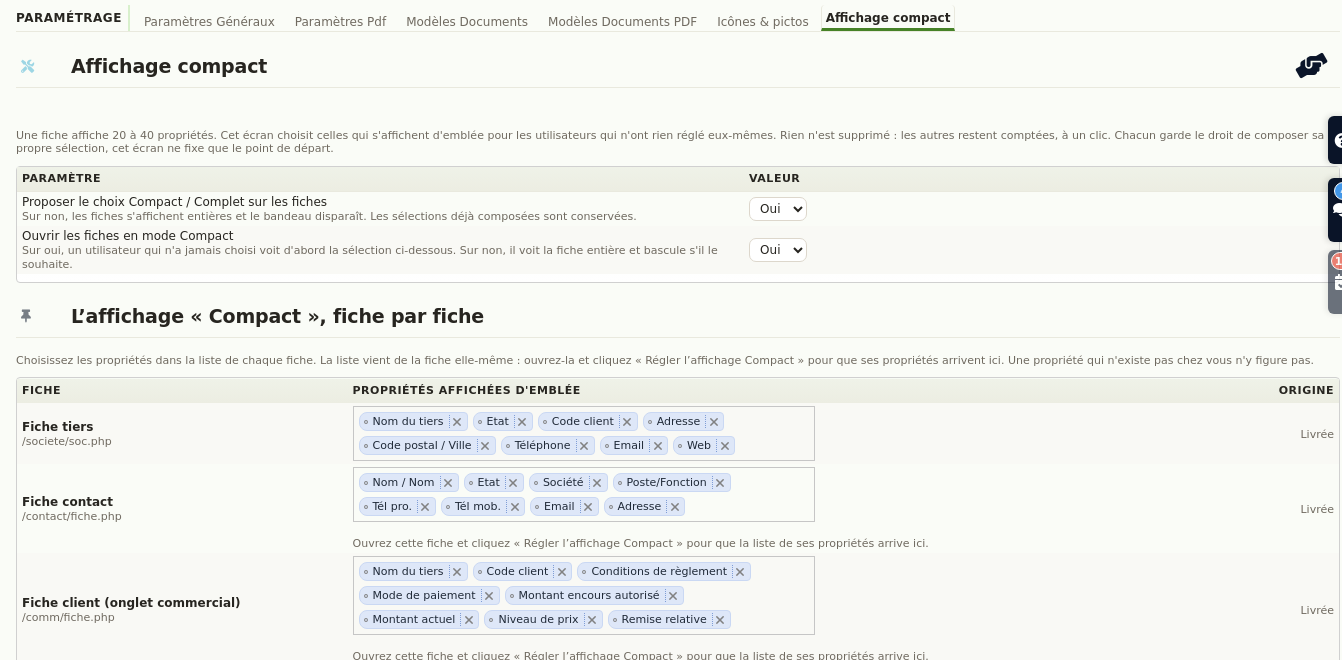
Task: Delete the 'Conditions de règlement' tag
Action: (740, 572)
